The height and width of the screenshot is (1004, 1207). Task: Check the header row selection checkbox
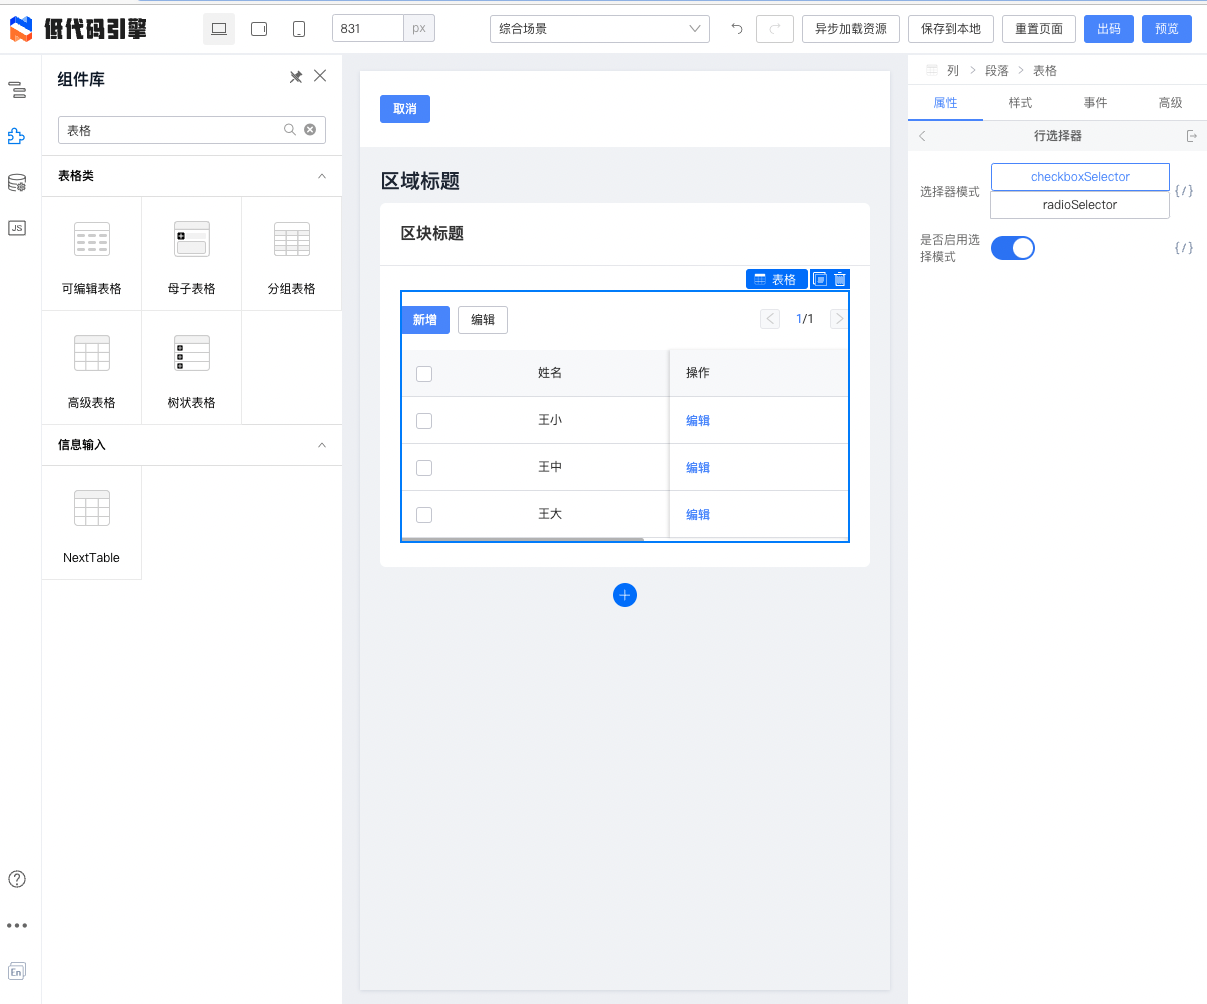(x=424, y=373)
